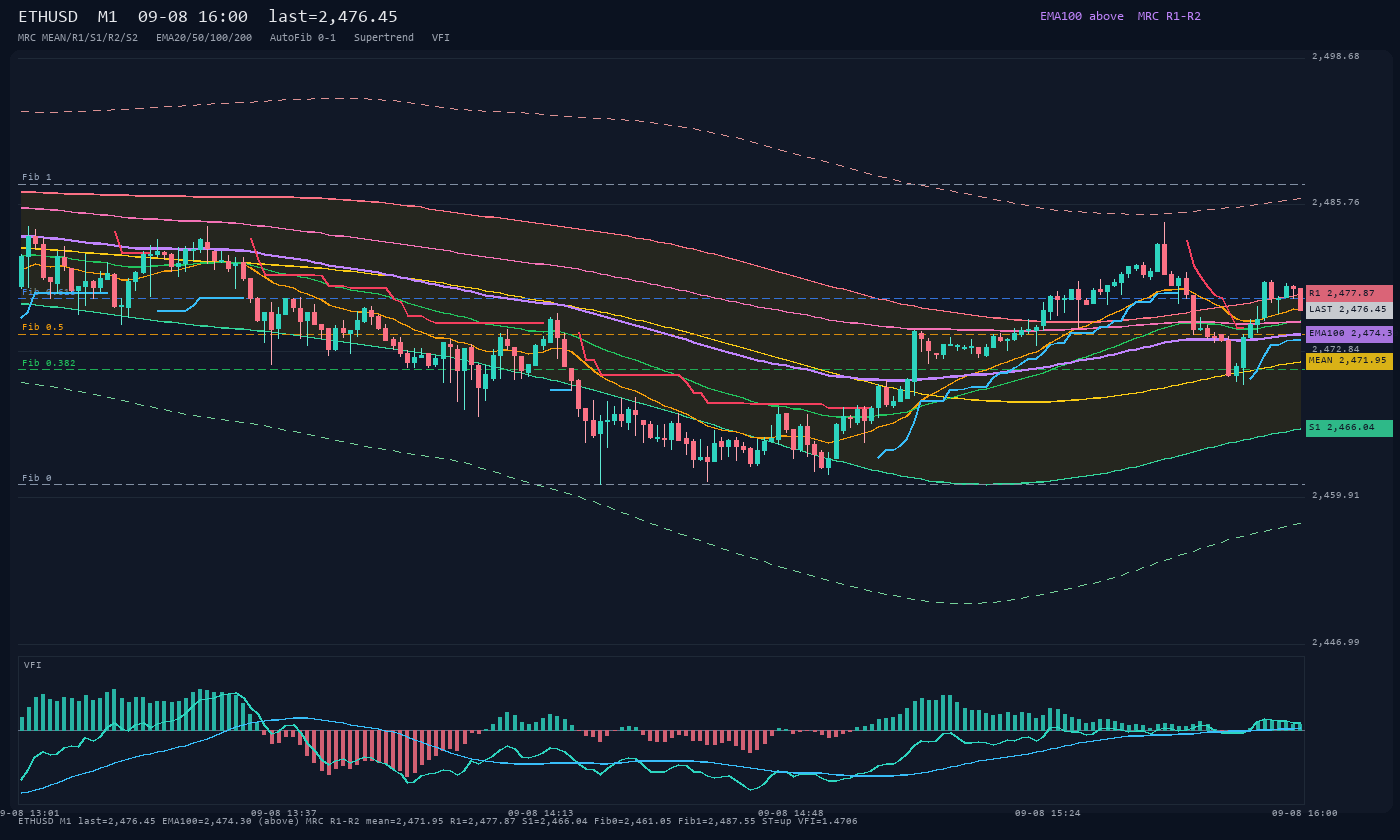Select the purple "EMA100 2,474.3" price tag
1400x840 pixels.
[1349, 333]
